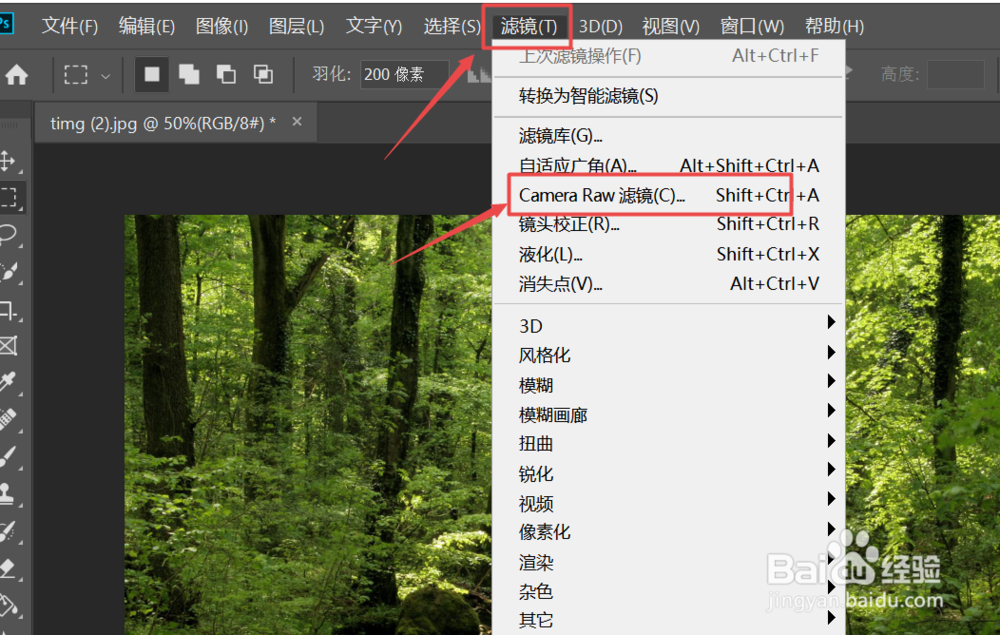Select the Brush tool
Viewport: 1000px width, 635px height.
pos(8,456)
